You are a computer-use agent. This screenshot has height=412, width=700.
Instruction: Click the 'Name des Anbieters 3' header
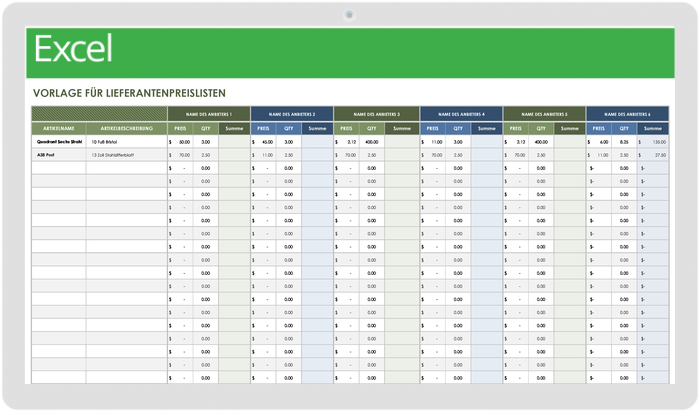[376, 114]
